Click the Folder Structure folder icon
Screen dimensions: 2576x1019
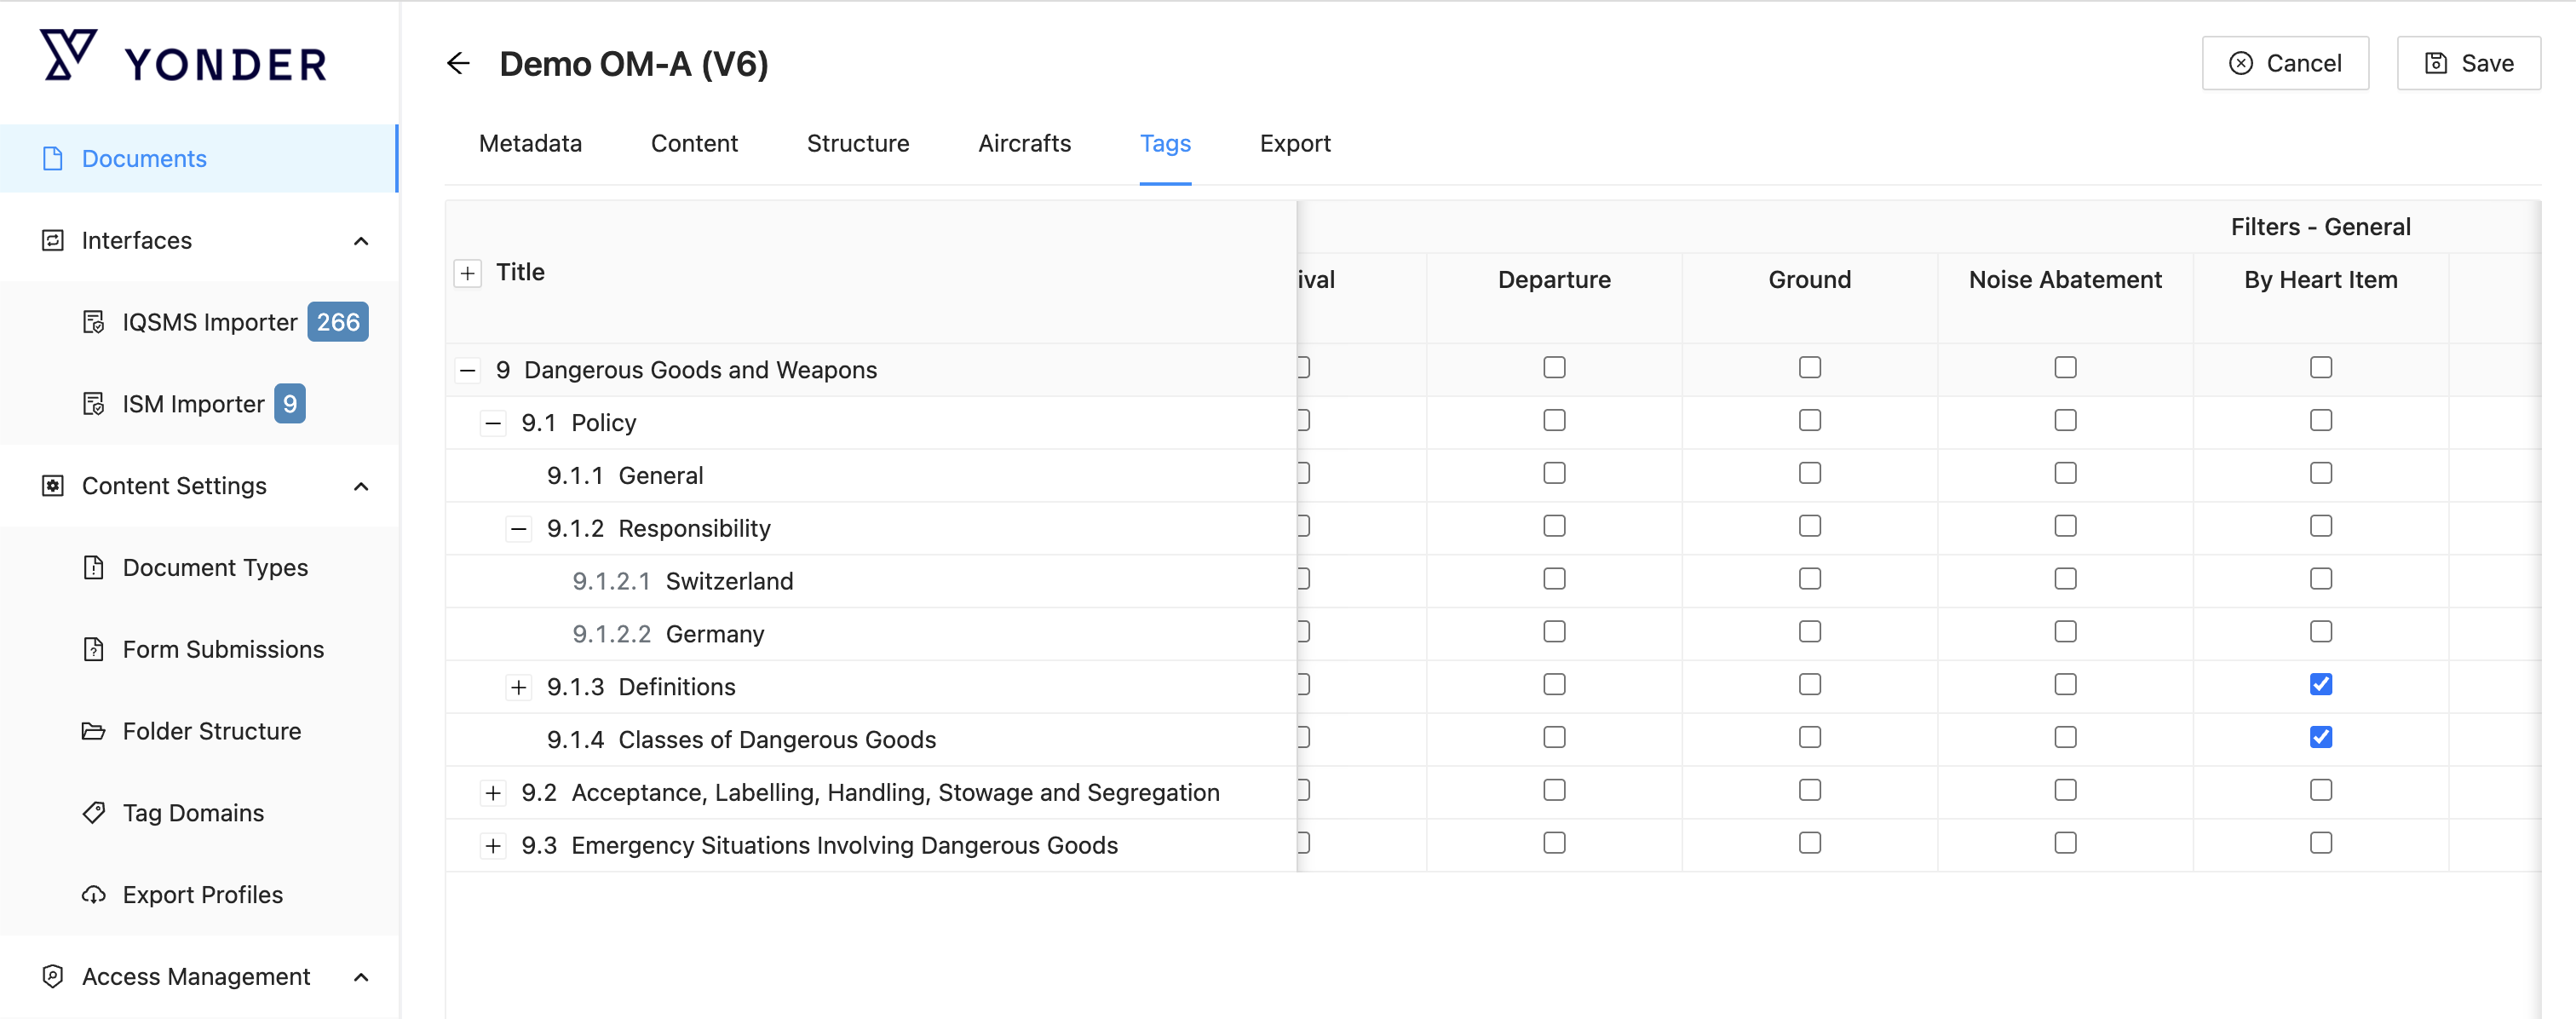point(93,731)
